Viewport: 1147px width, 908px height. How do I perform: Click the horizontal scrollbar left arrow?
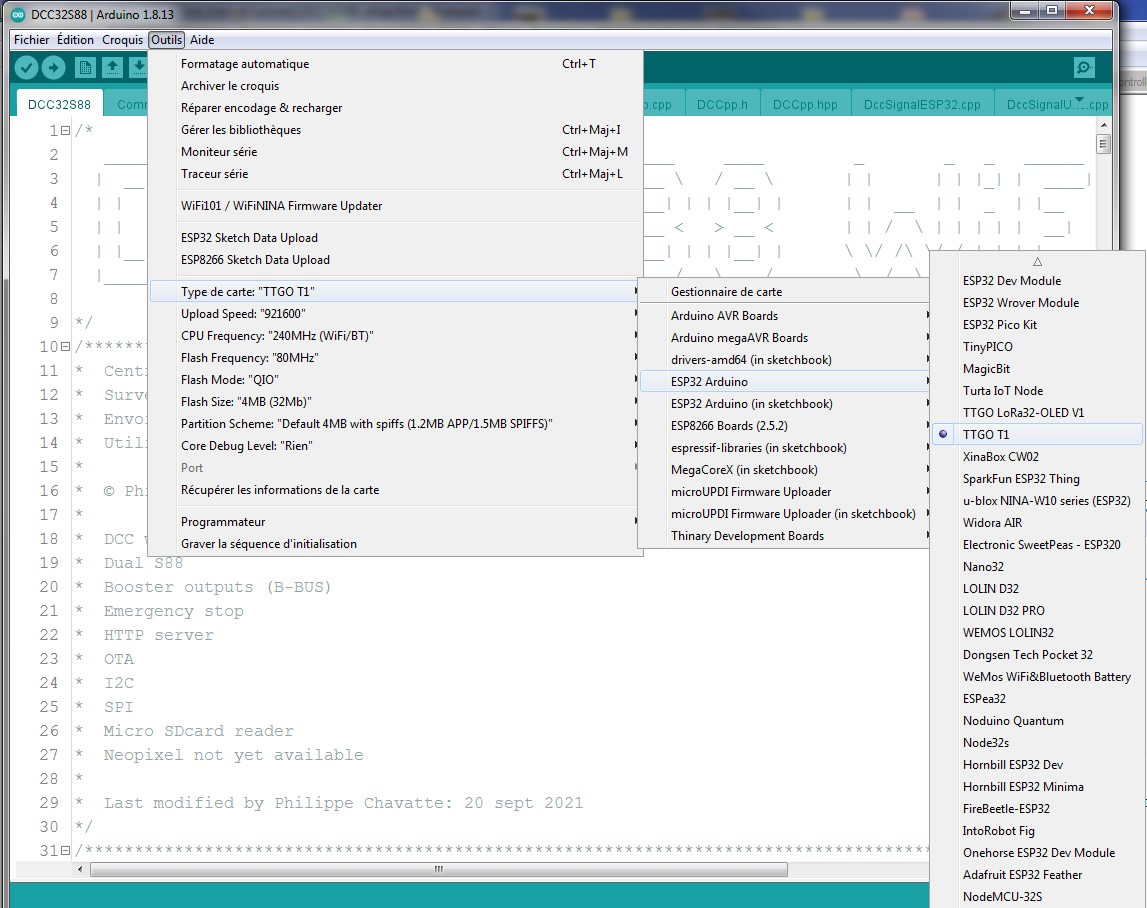(80, 869)
